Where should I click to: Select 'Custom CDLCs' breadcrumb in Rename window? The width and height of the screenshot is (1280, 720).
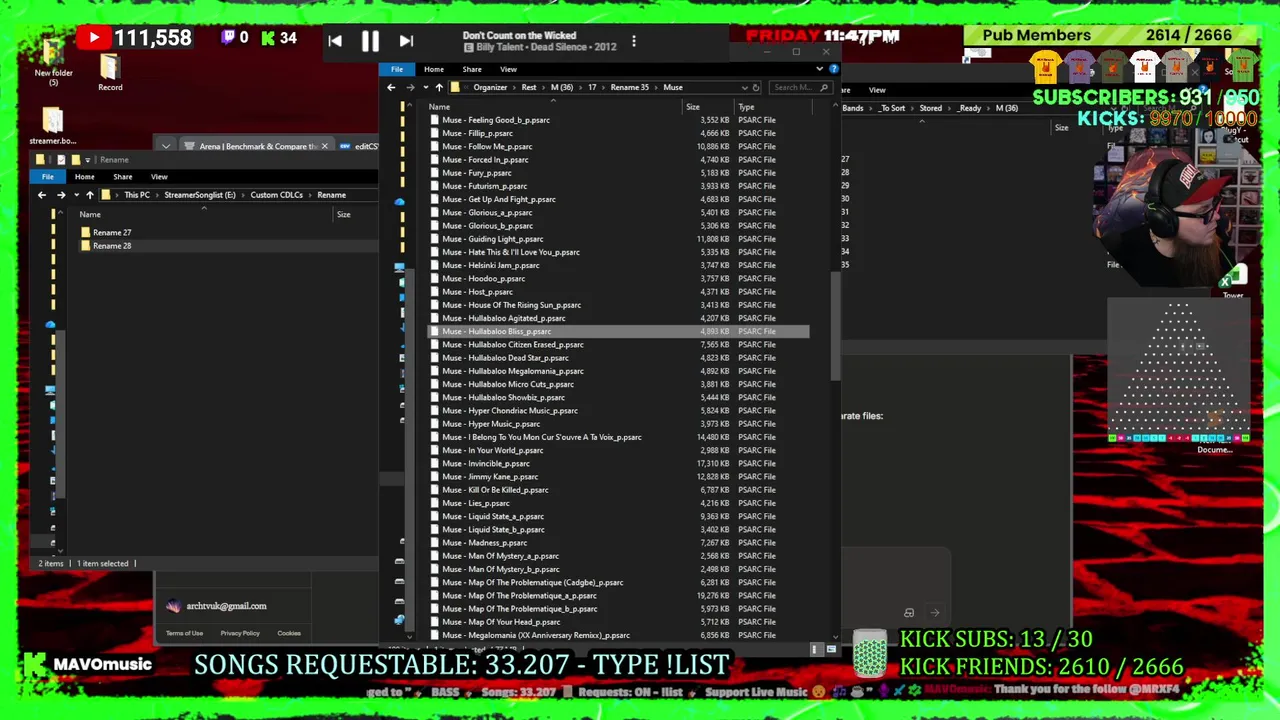click(276, 195)
